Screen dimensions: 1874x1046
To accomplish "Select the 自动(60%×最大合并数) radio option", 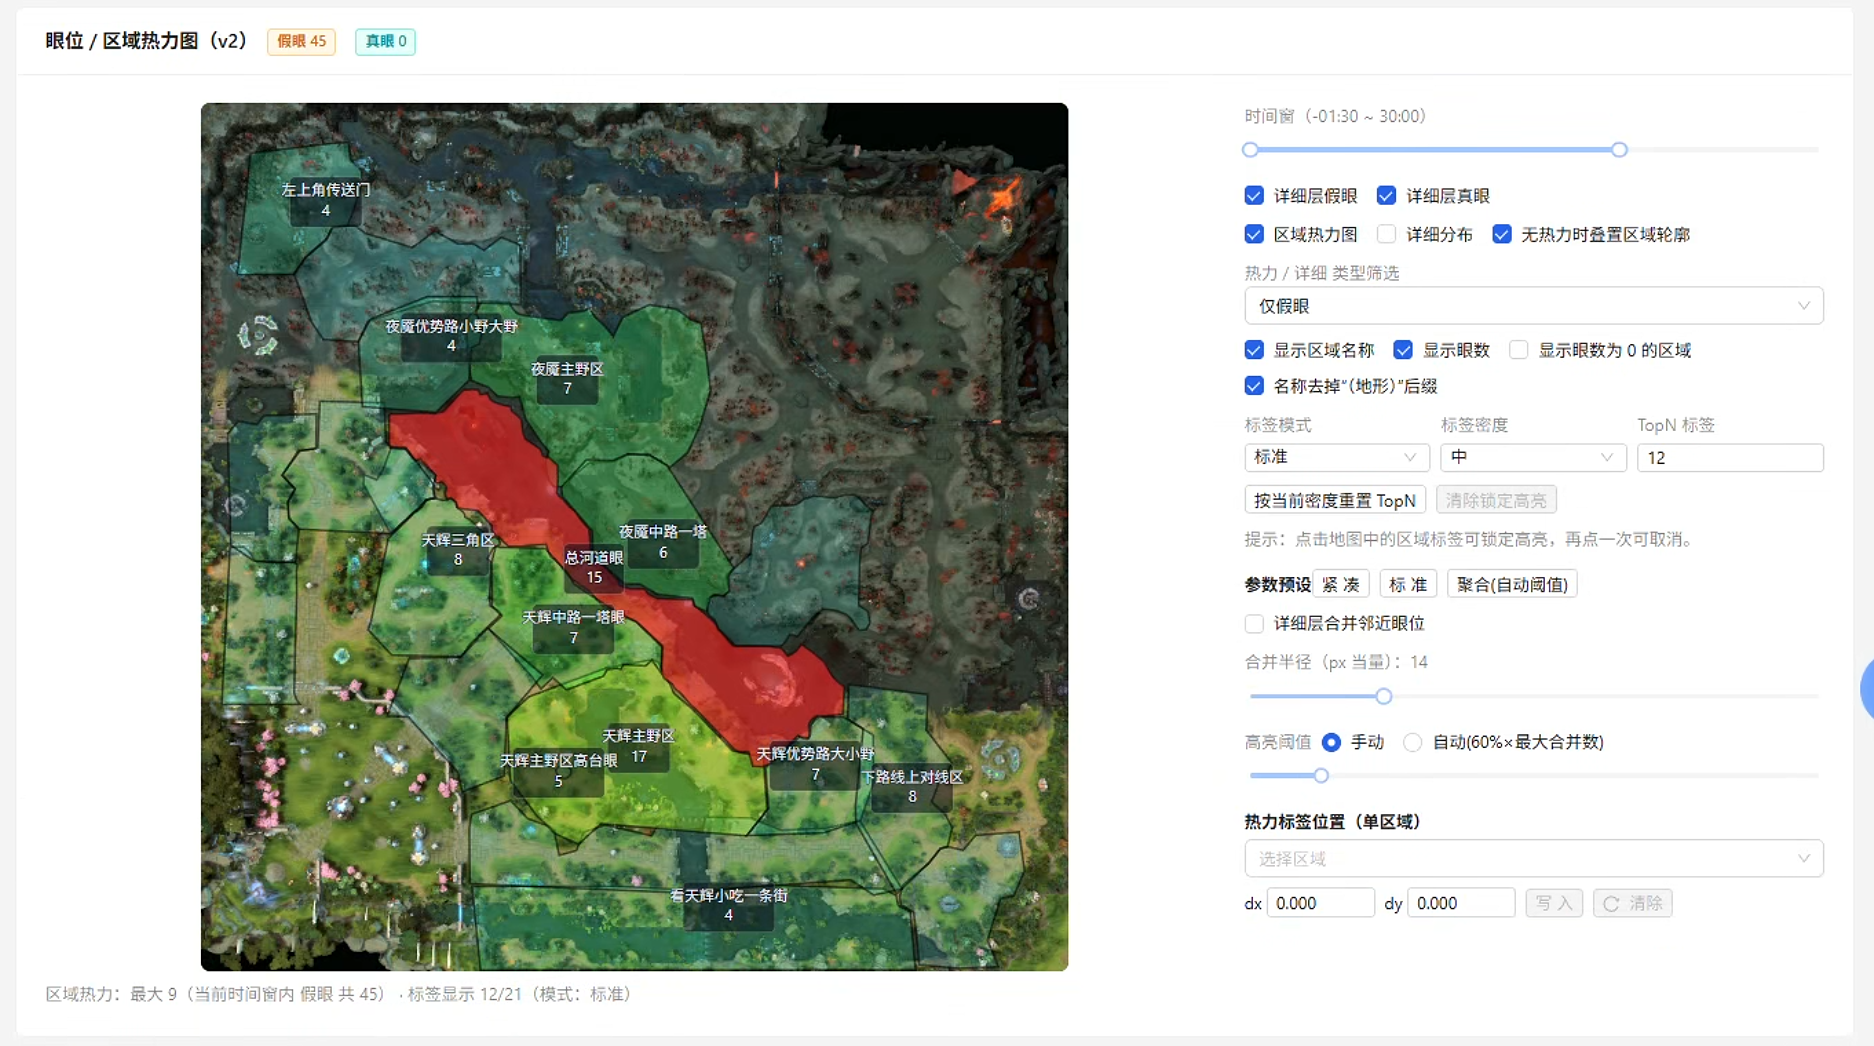I will point(1413,742).
